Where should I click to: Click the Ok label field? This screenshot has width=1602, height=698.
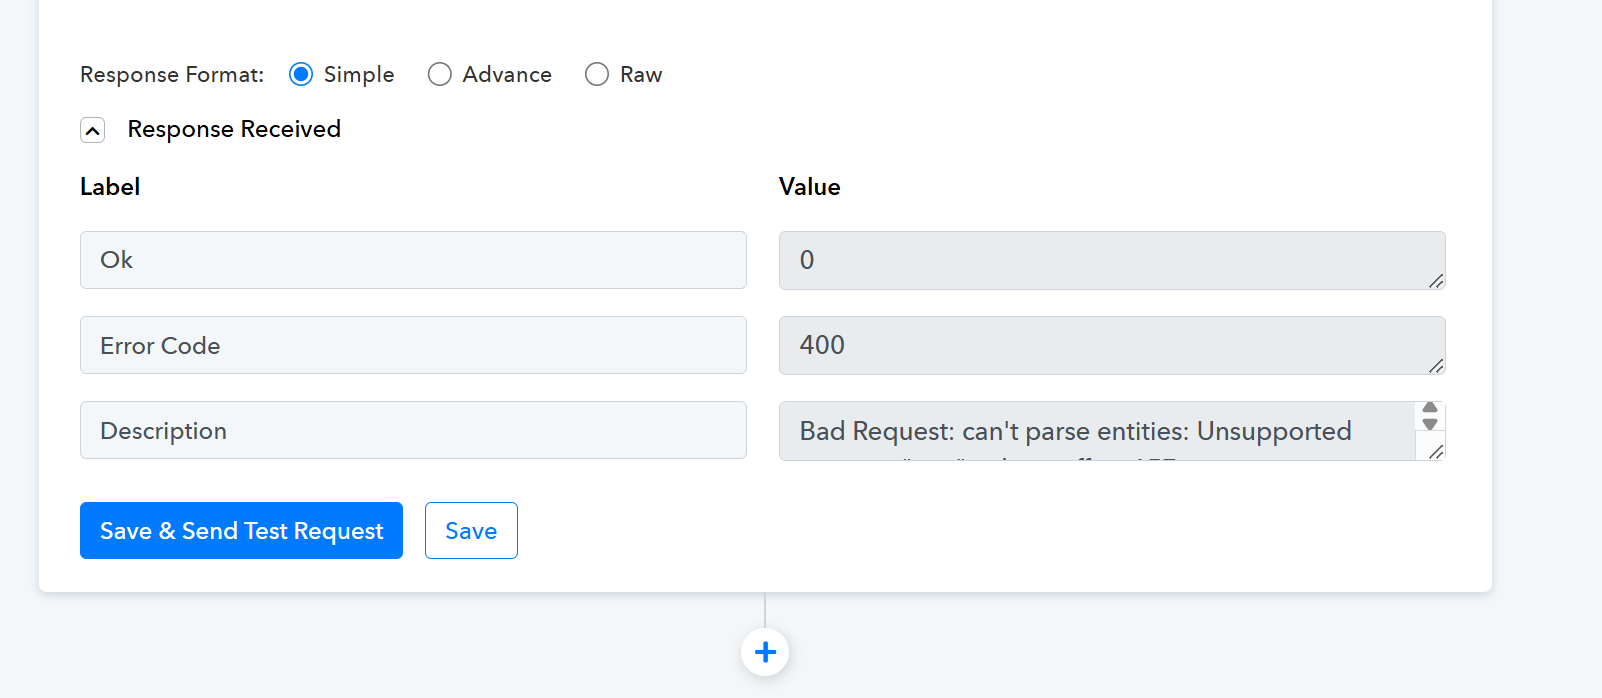[x=413, y=260]
